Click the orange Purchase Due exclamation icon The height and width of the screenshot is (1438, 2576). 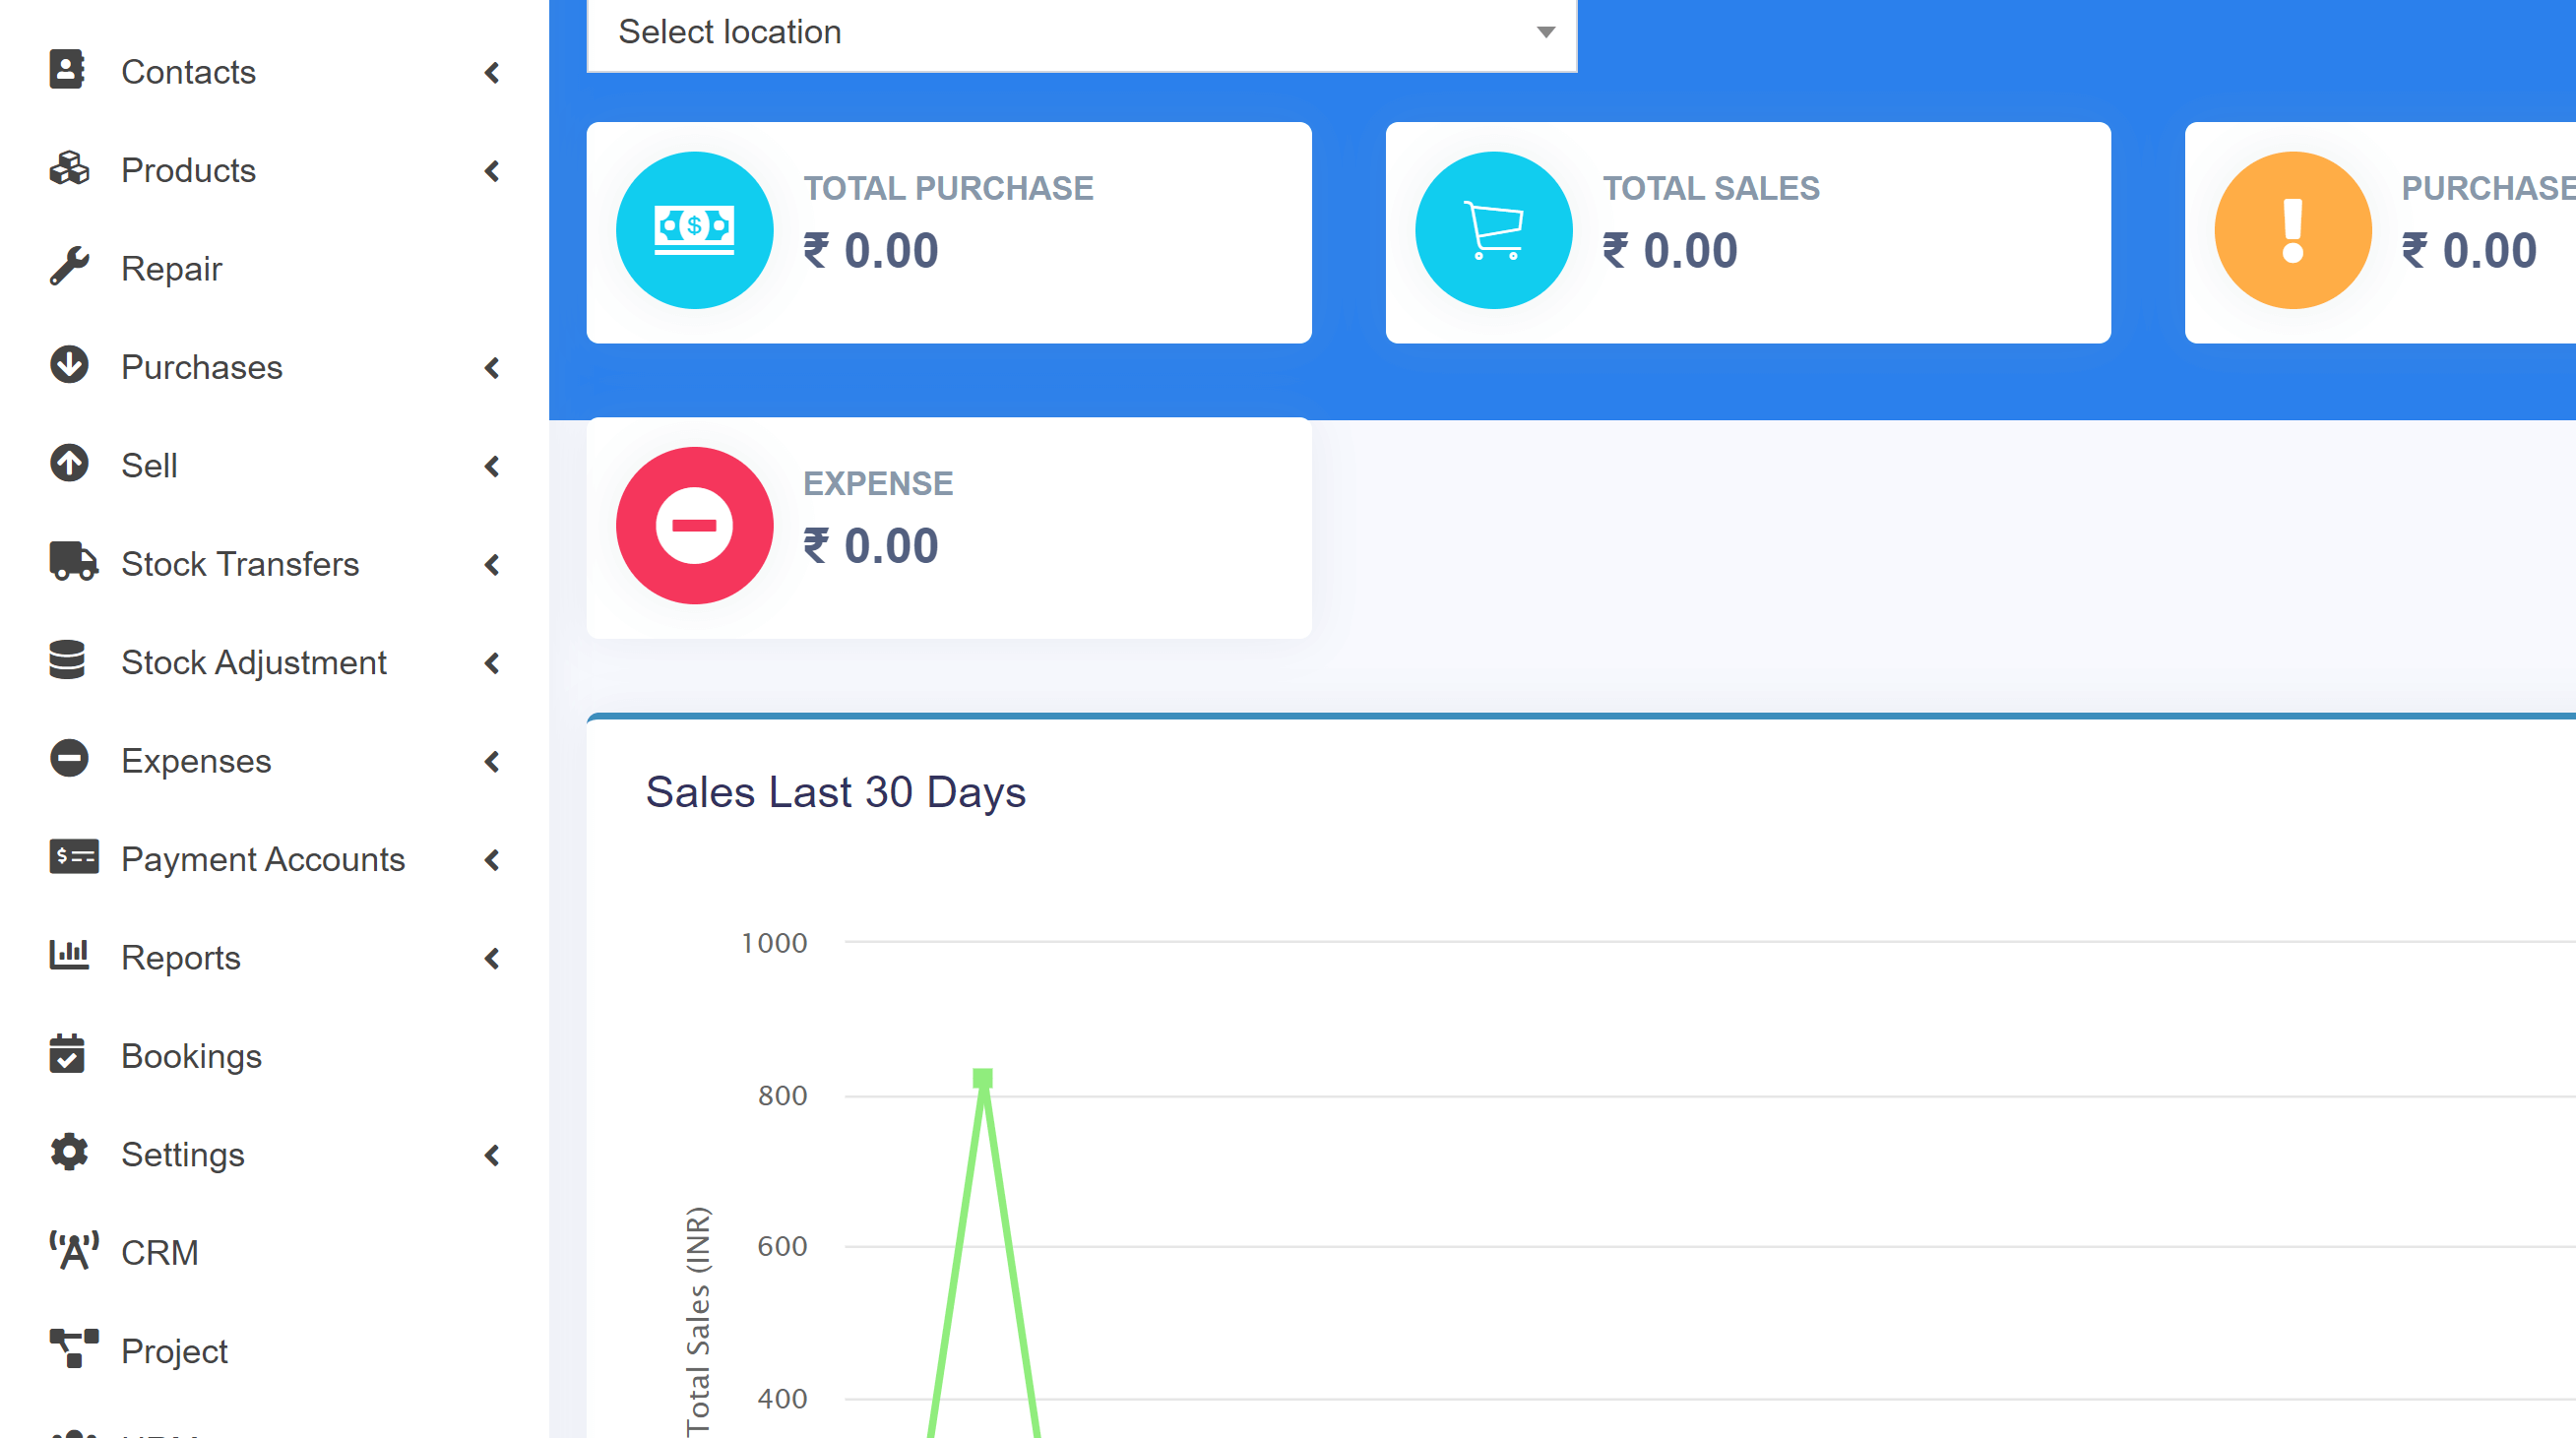[x=2292, y=230]
